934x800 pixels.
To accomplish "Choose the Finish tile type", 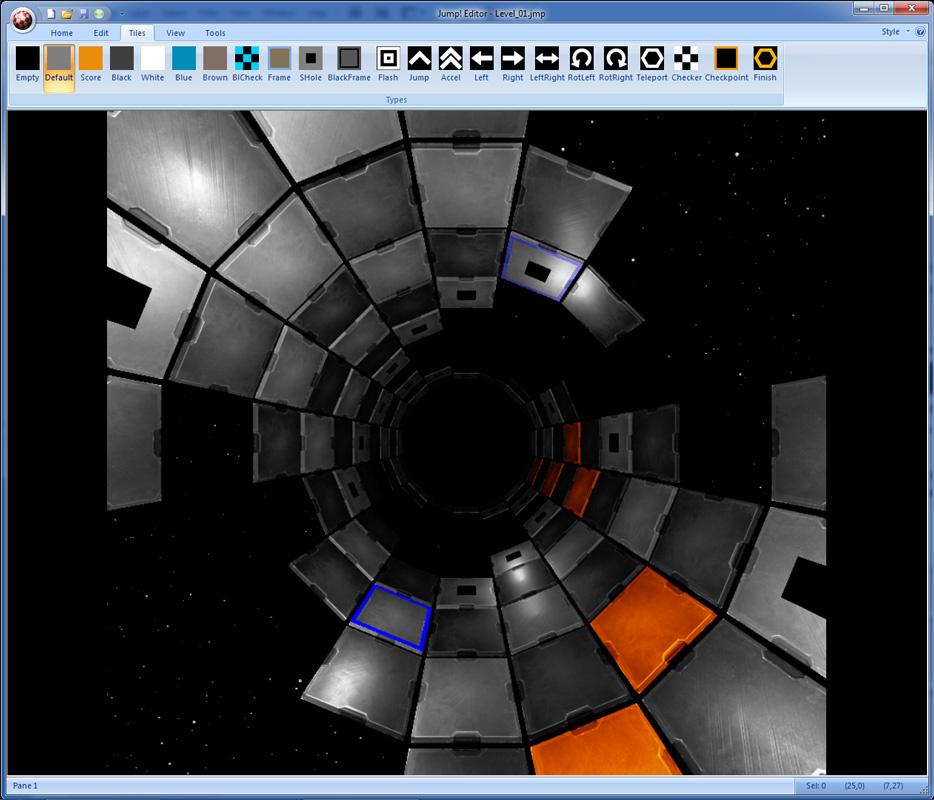I will (x=765, y=64).
